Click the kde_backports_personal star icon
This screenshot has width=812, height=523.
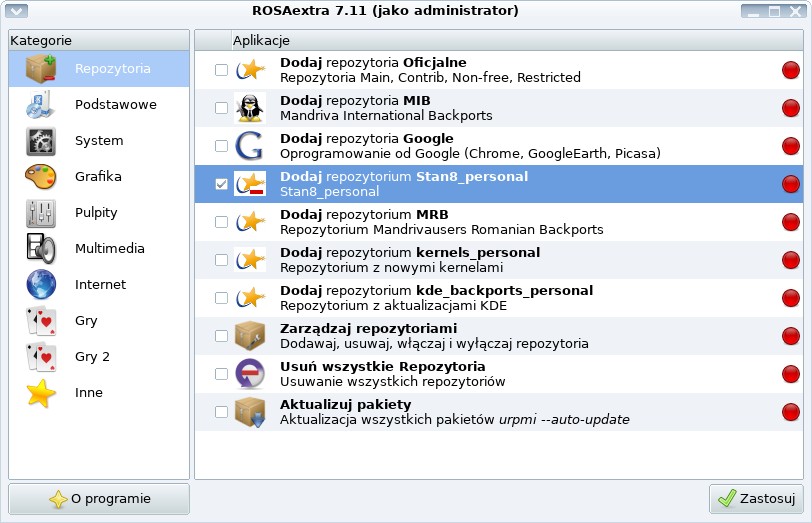click(x=250, y=298)
